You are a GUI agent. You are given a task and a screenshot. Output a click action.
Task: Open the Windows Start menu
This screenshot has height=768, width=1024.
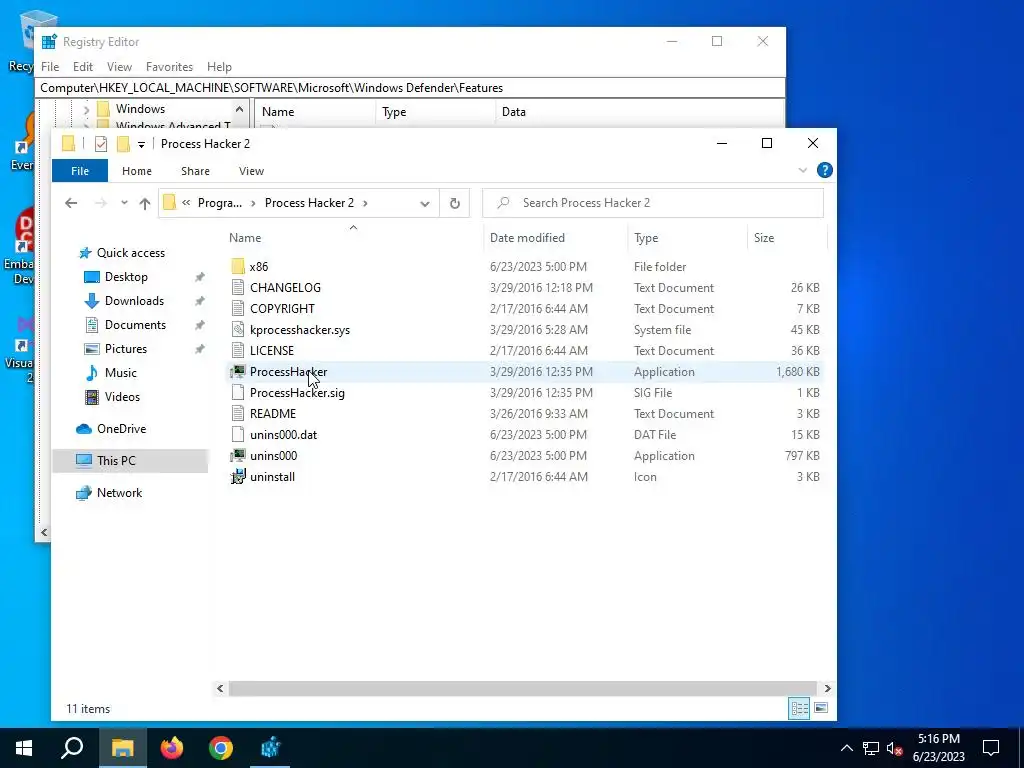[x=24, y=748]
